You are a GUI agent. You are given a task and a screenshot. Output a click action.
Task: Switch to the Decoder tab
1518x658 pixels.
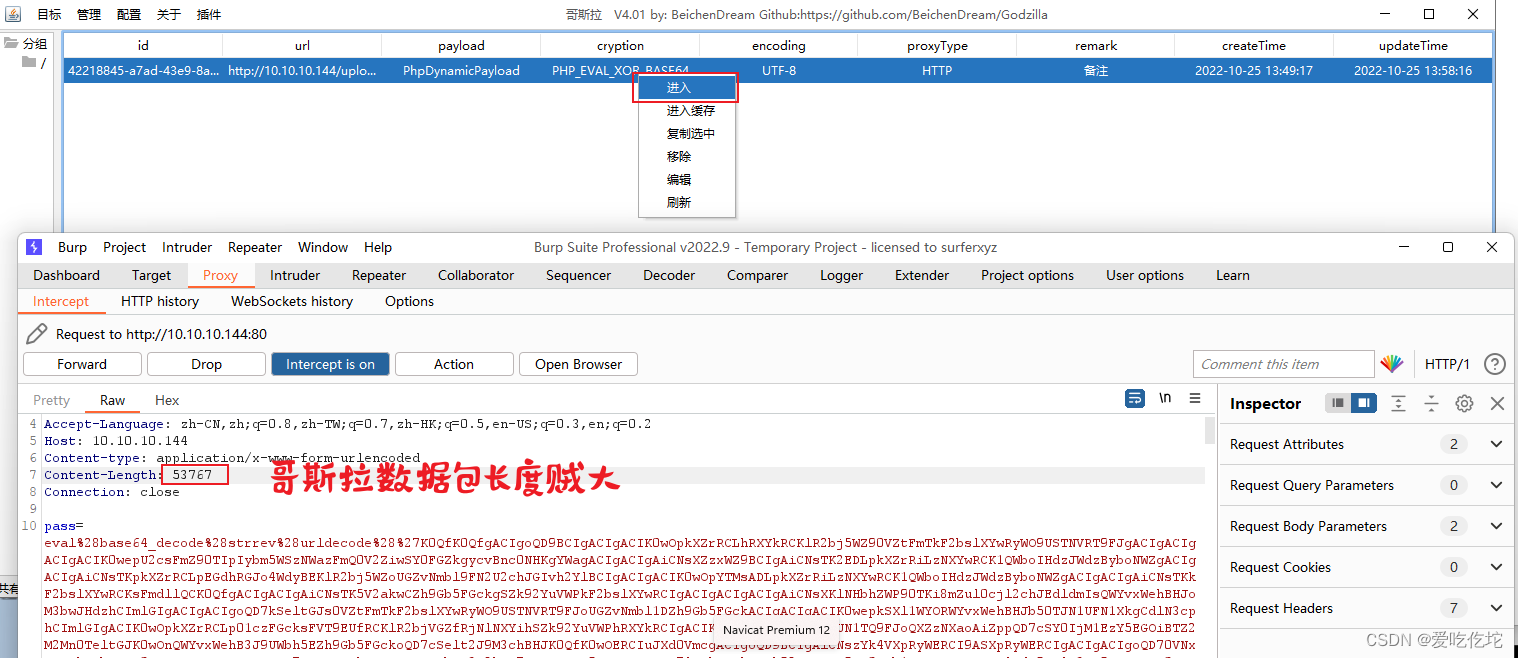click(x=669, y=275)
